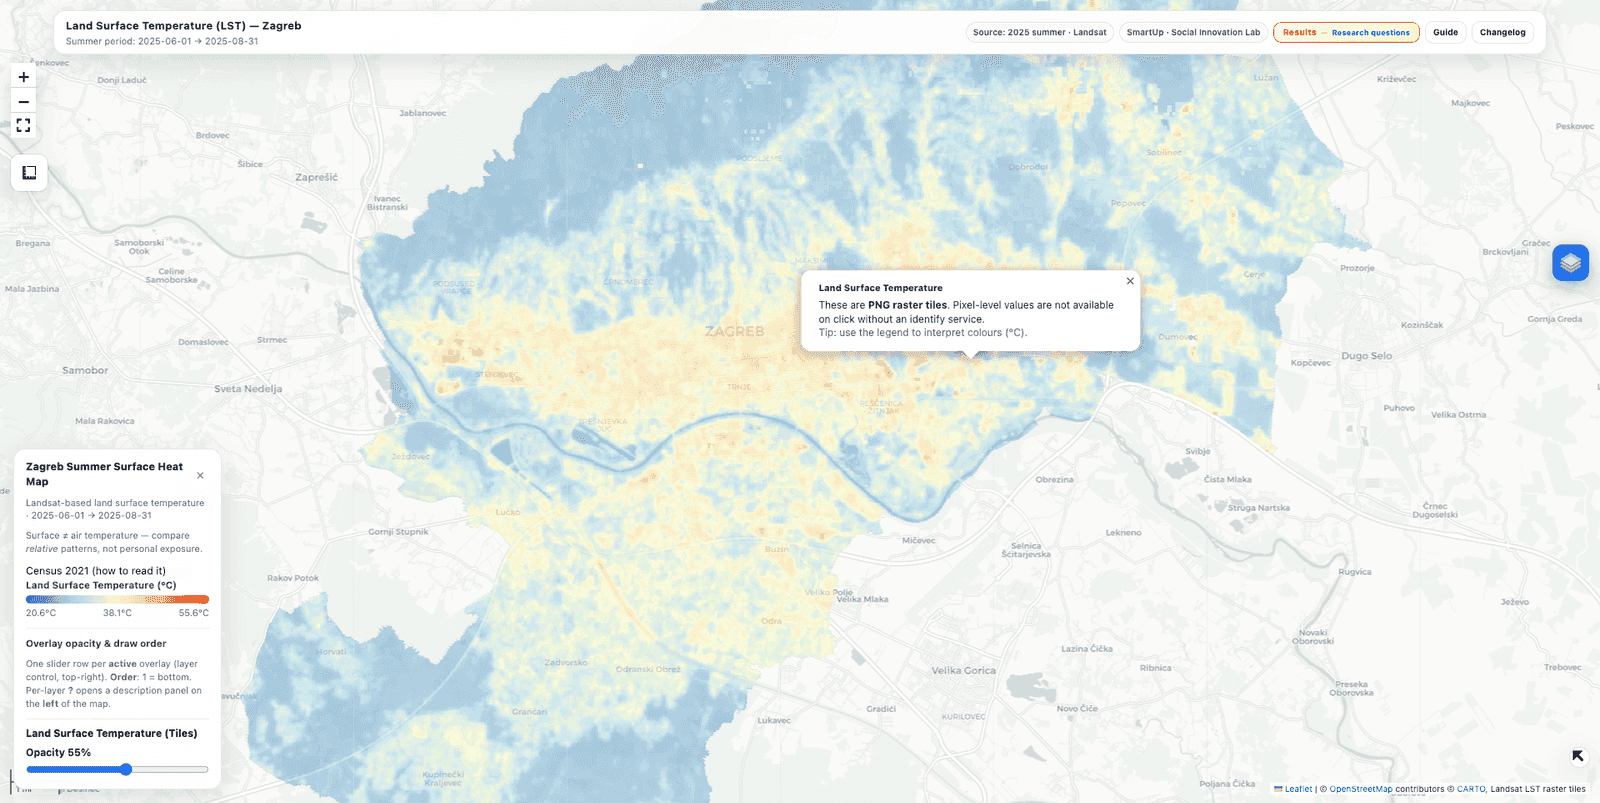
Task: Click the Samobor map label
Action: click(x=85, y=370)
